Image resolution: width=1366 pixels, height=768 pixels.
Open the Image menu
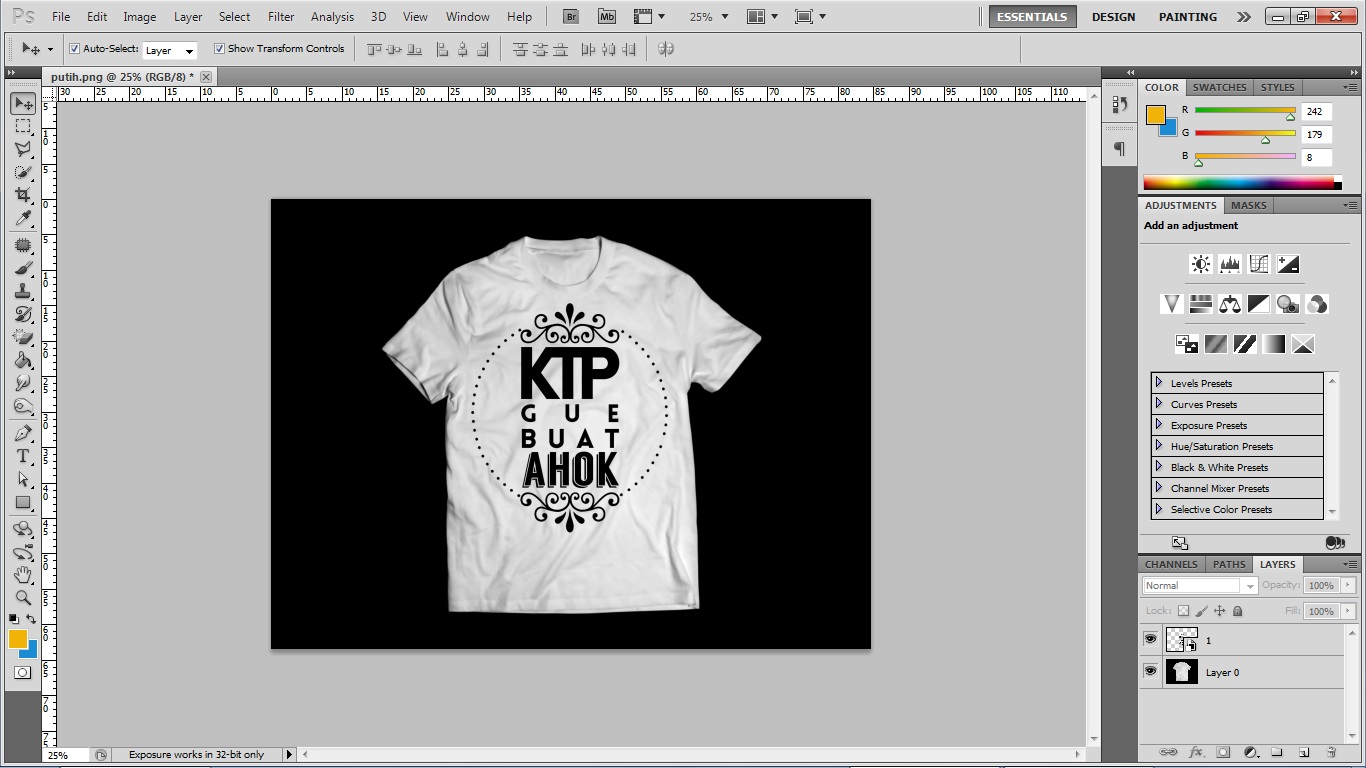tap(139, 16)
